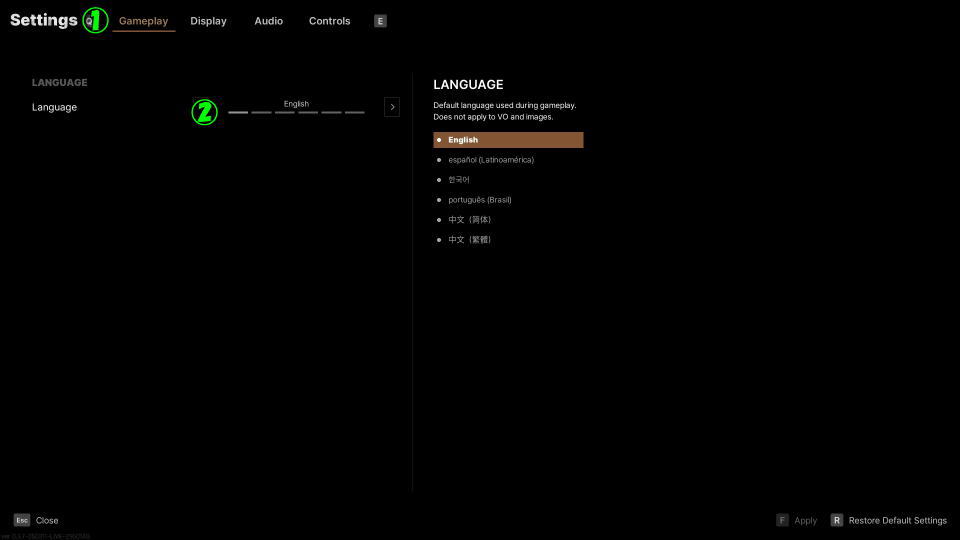Select Traditional Chinese language option
The width and height of the screenshot is (960, 540).
469,240
